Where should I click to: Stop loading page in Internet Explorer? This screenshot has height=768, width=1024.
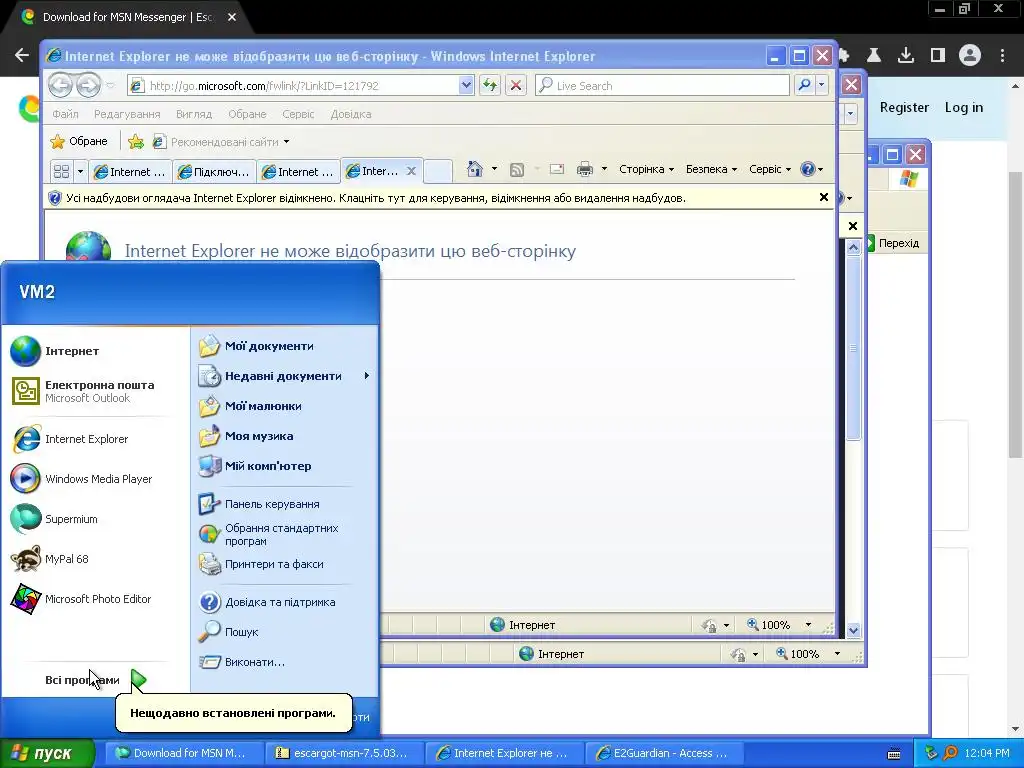tap(516, 86)
